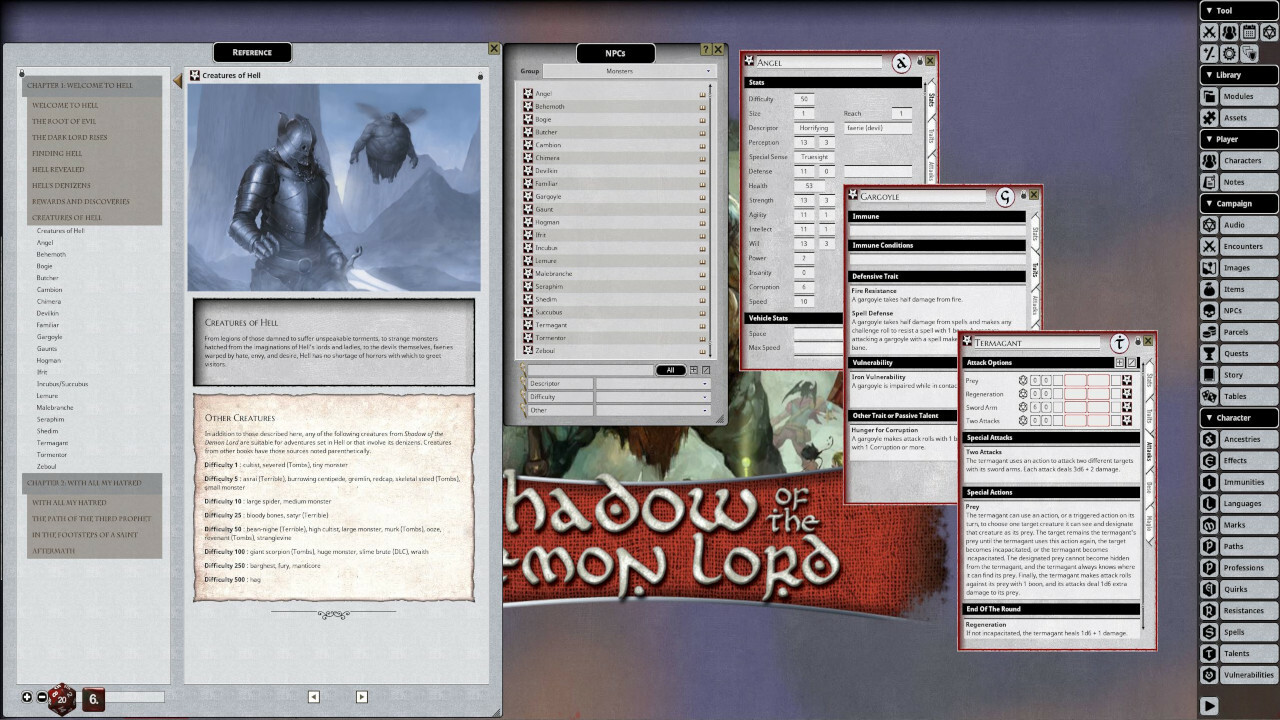Select Gargoyle in the NPCs list
Viewport: 1280px width, 720px height.
point(547,196)
